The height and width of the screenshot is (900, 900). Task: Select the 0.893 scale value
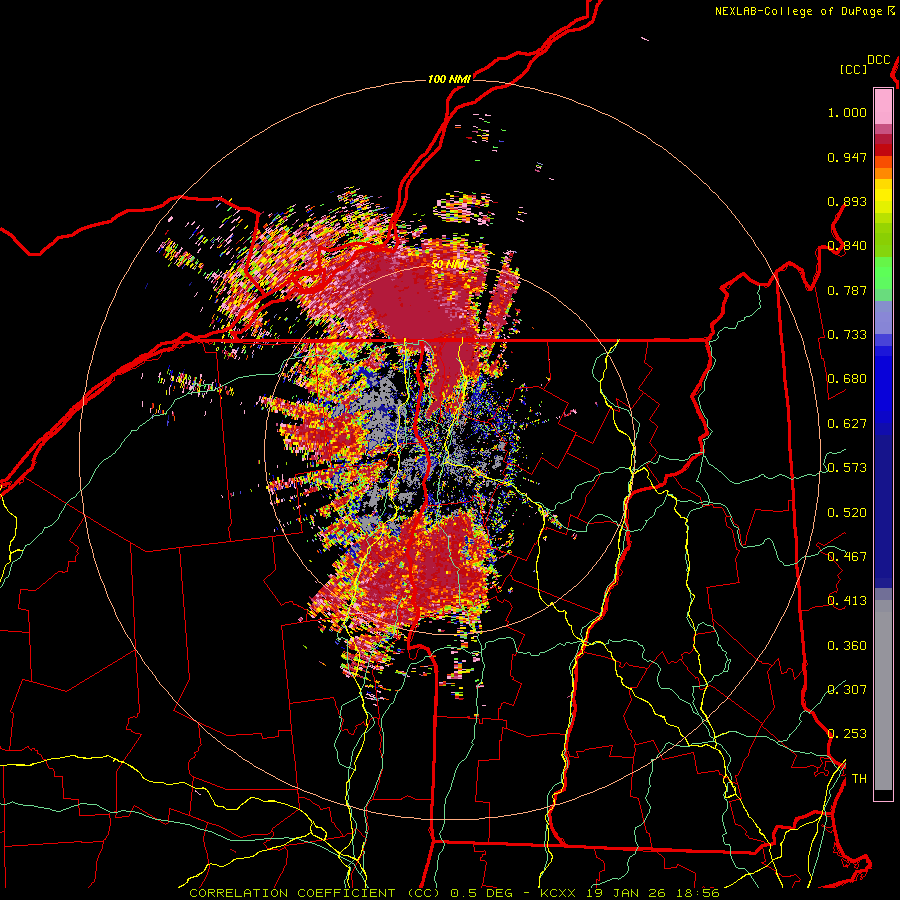pyautogui.click(x=847, y=201)
